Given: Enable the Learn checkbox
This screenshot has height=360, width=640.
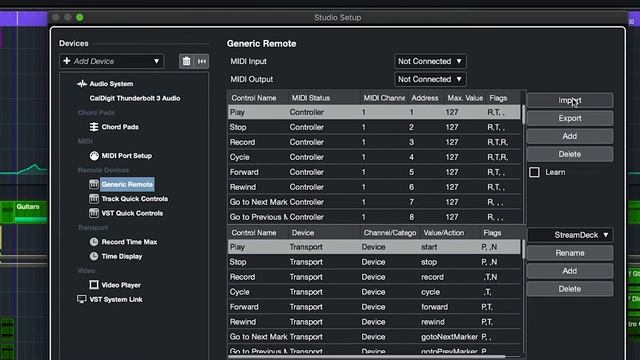Looking at the screenshot, I should point(534,172).
